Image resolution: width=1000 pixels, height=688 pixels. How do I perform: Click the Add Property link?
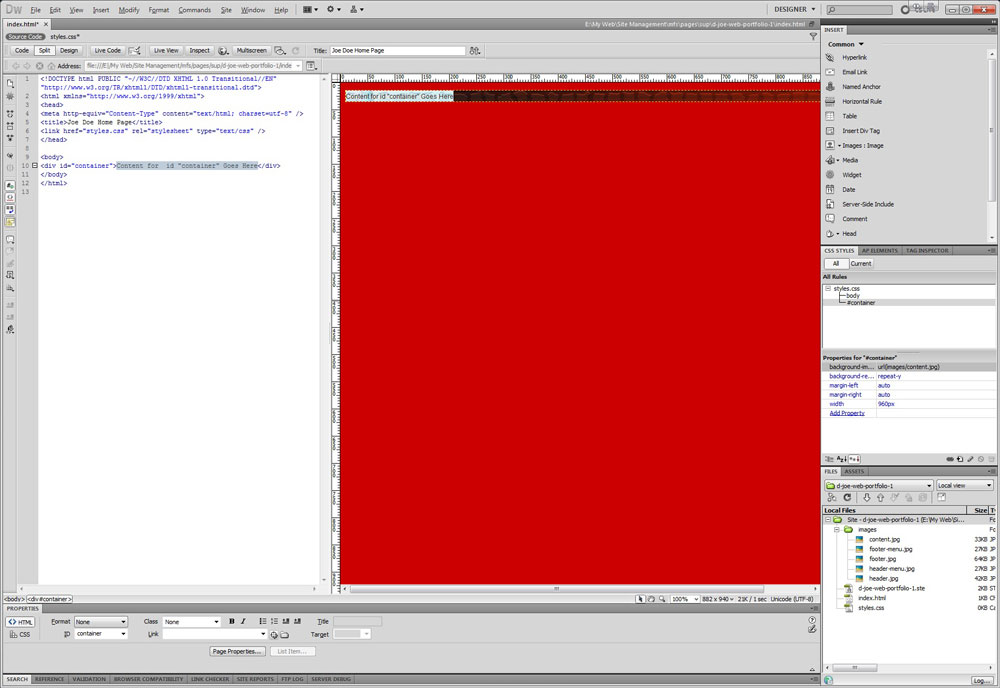click(x=846, y=413)
